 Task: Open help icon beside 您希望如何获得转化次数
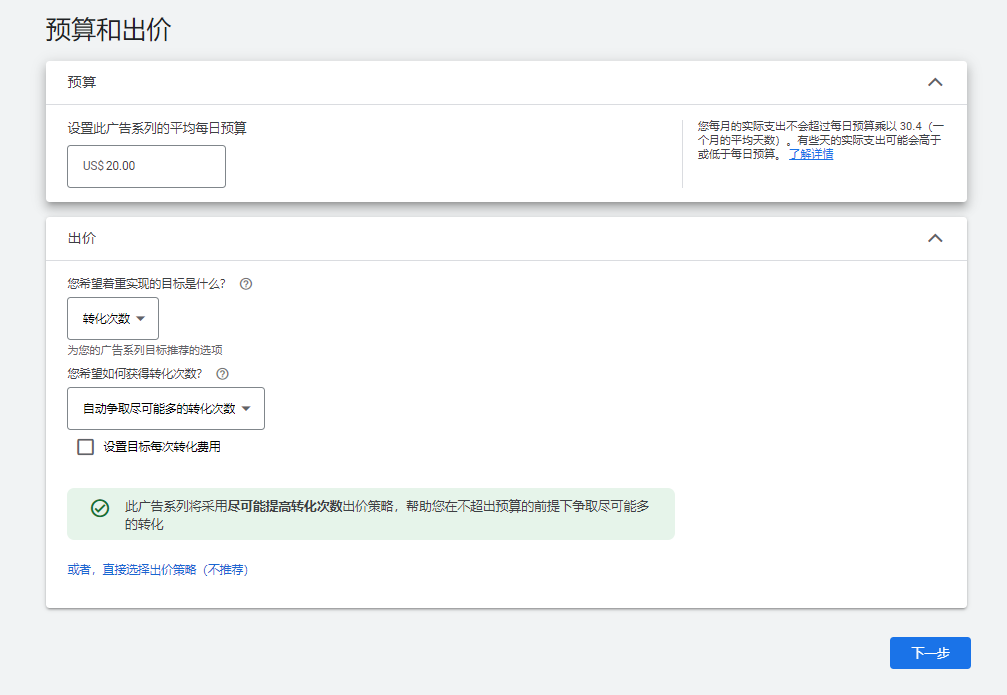coord(222,374)
